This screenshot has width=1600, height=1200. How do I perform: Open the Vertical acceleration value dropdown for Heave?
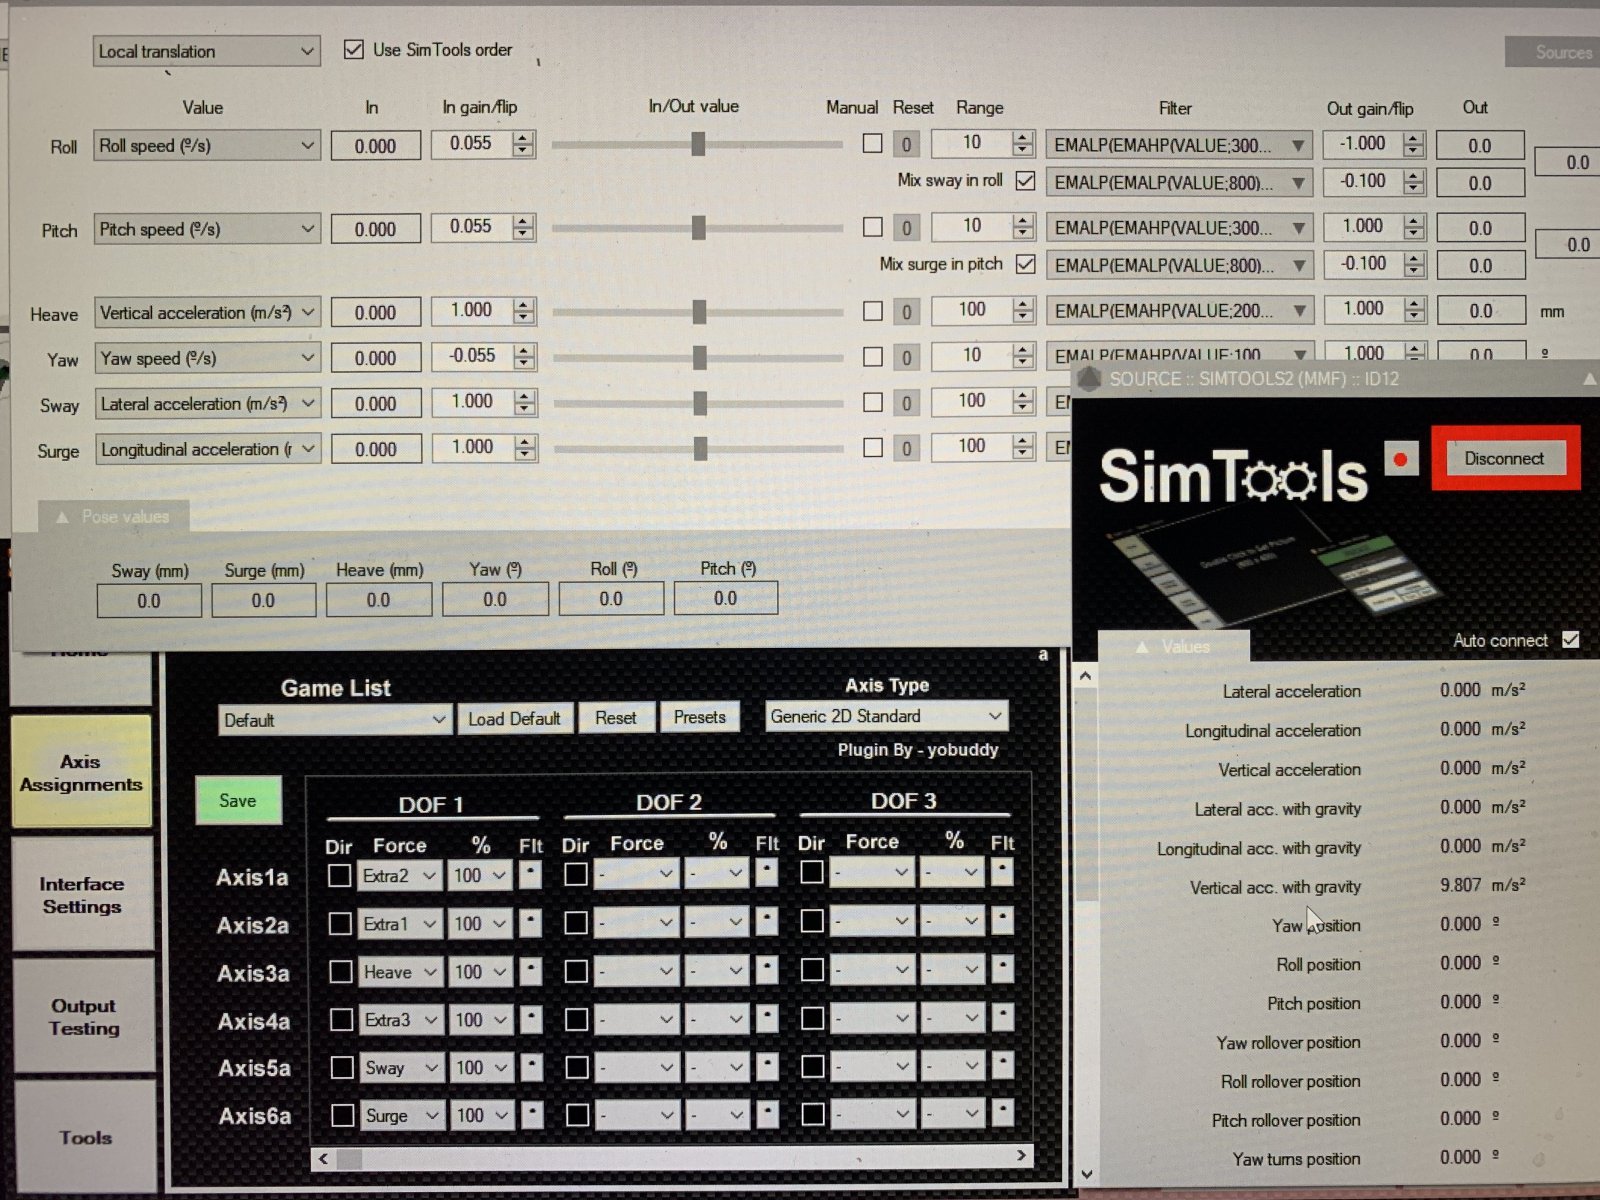point(208,313)
